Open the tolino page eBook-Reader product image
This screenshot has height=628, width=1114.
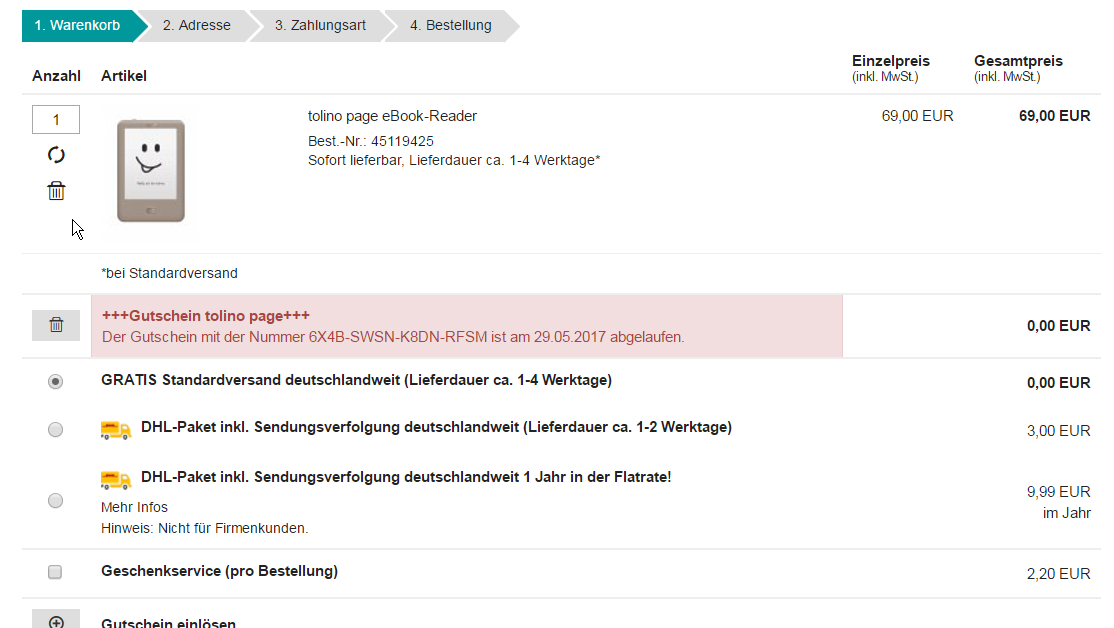[x=151, y=171]
